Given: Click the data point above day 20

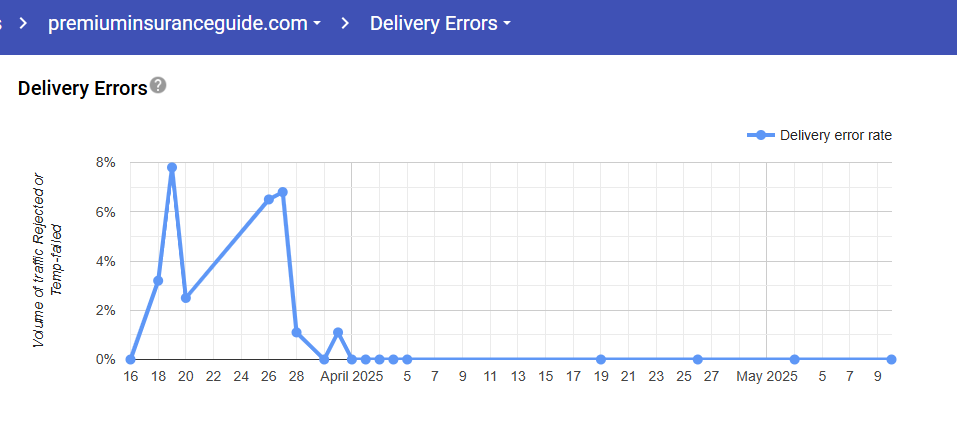Looking at the screenshot, I should click(186, 298).
